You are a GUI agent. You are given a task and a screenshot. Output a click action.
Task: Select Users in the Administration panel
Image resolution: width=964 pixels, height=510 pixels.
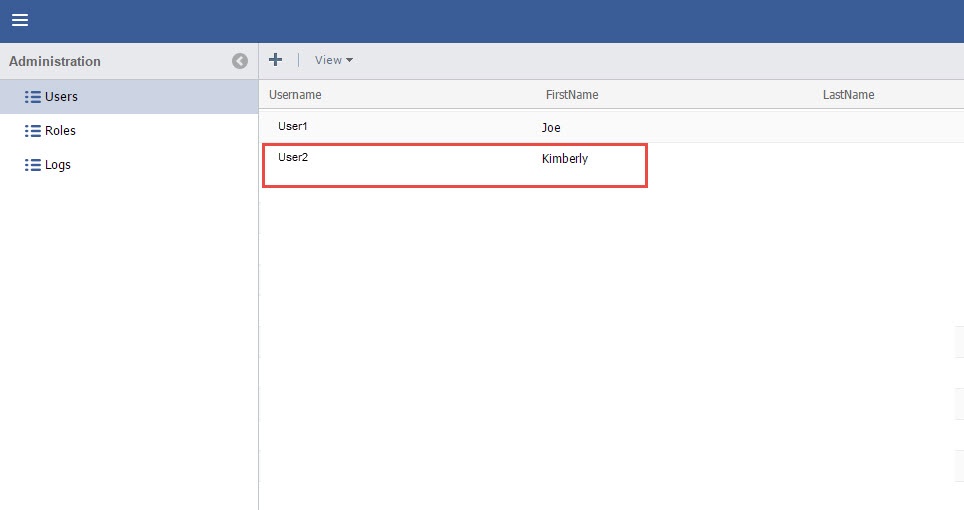(x=61, y=97)
